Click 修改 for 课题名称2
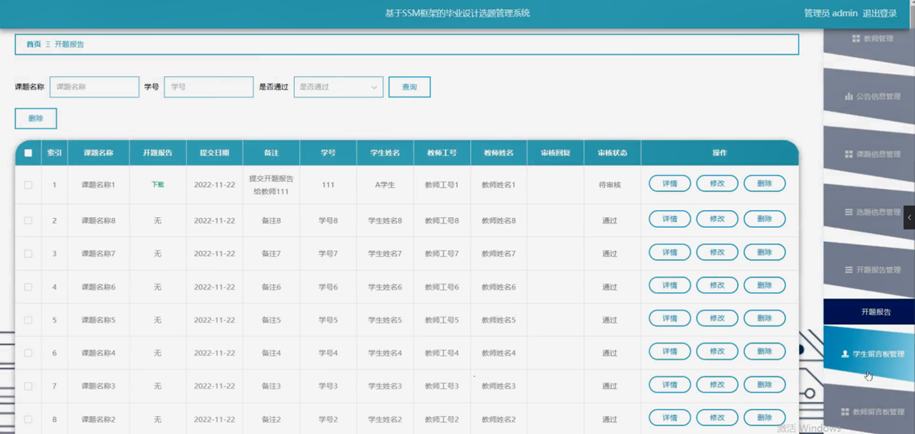 pos(717,418)
